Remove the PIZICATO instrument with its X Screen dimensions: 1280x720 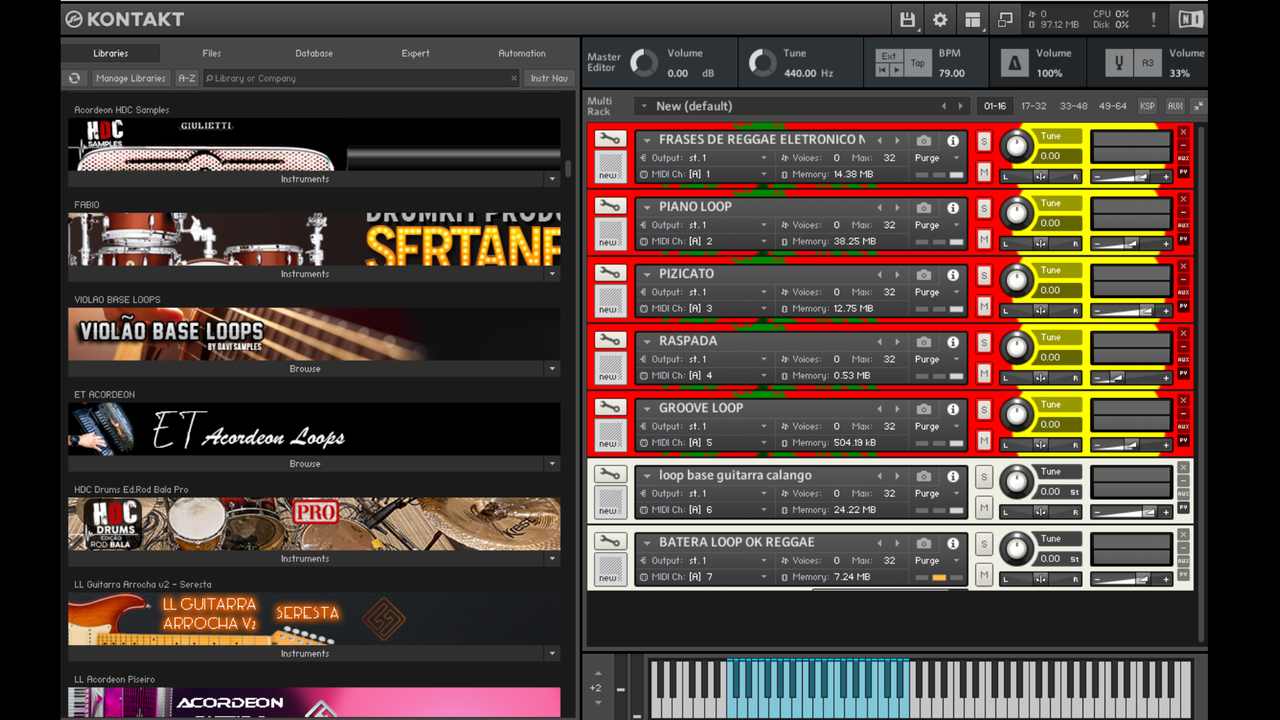1183,266
